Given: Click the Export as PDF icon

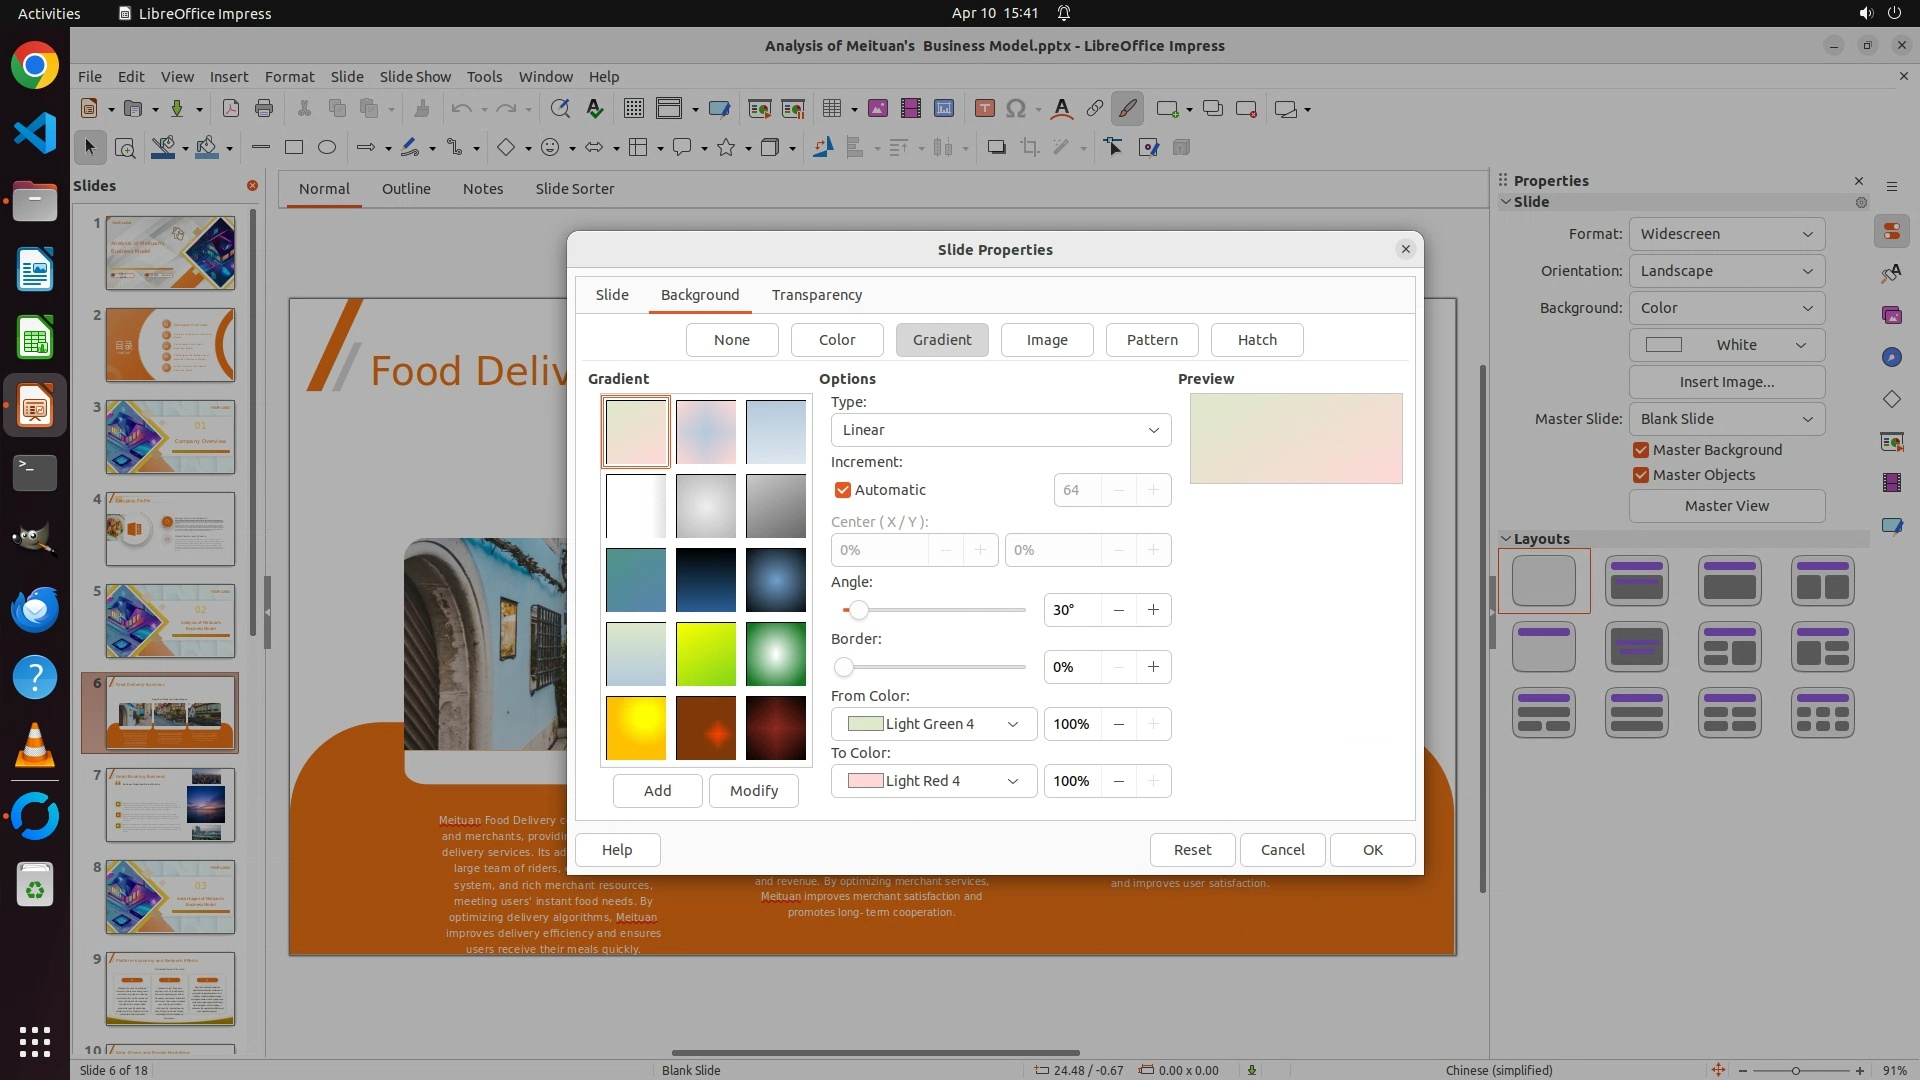Looking at the screenshot, I should (x=231, y=109).
